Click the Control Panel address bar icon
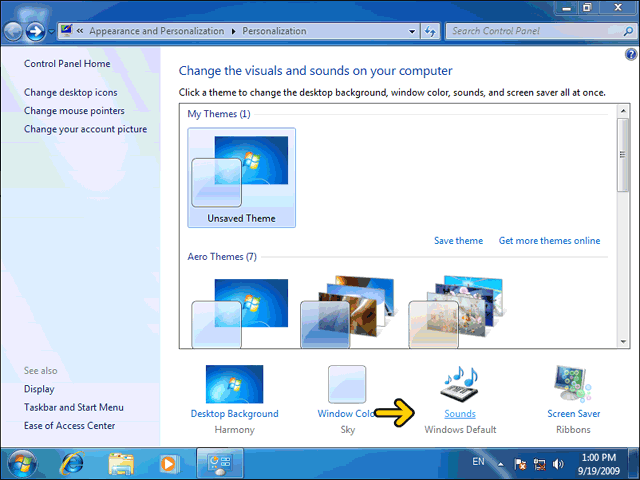The width and height of the screenshot is (640, 480). coord(66,31)
